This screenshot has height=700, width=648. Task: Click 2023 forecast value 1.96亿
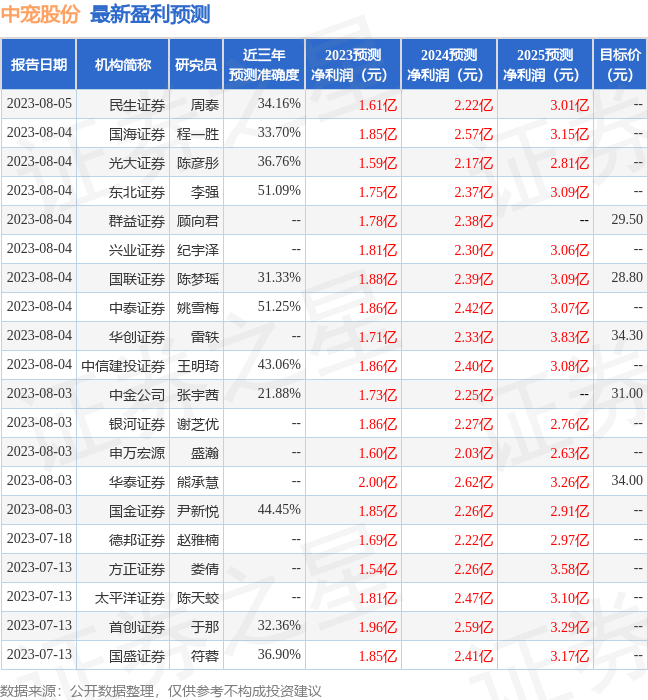378,628
